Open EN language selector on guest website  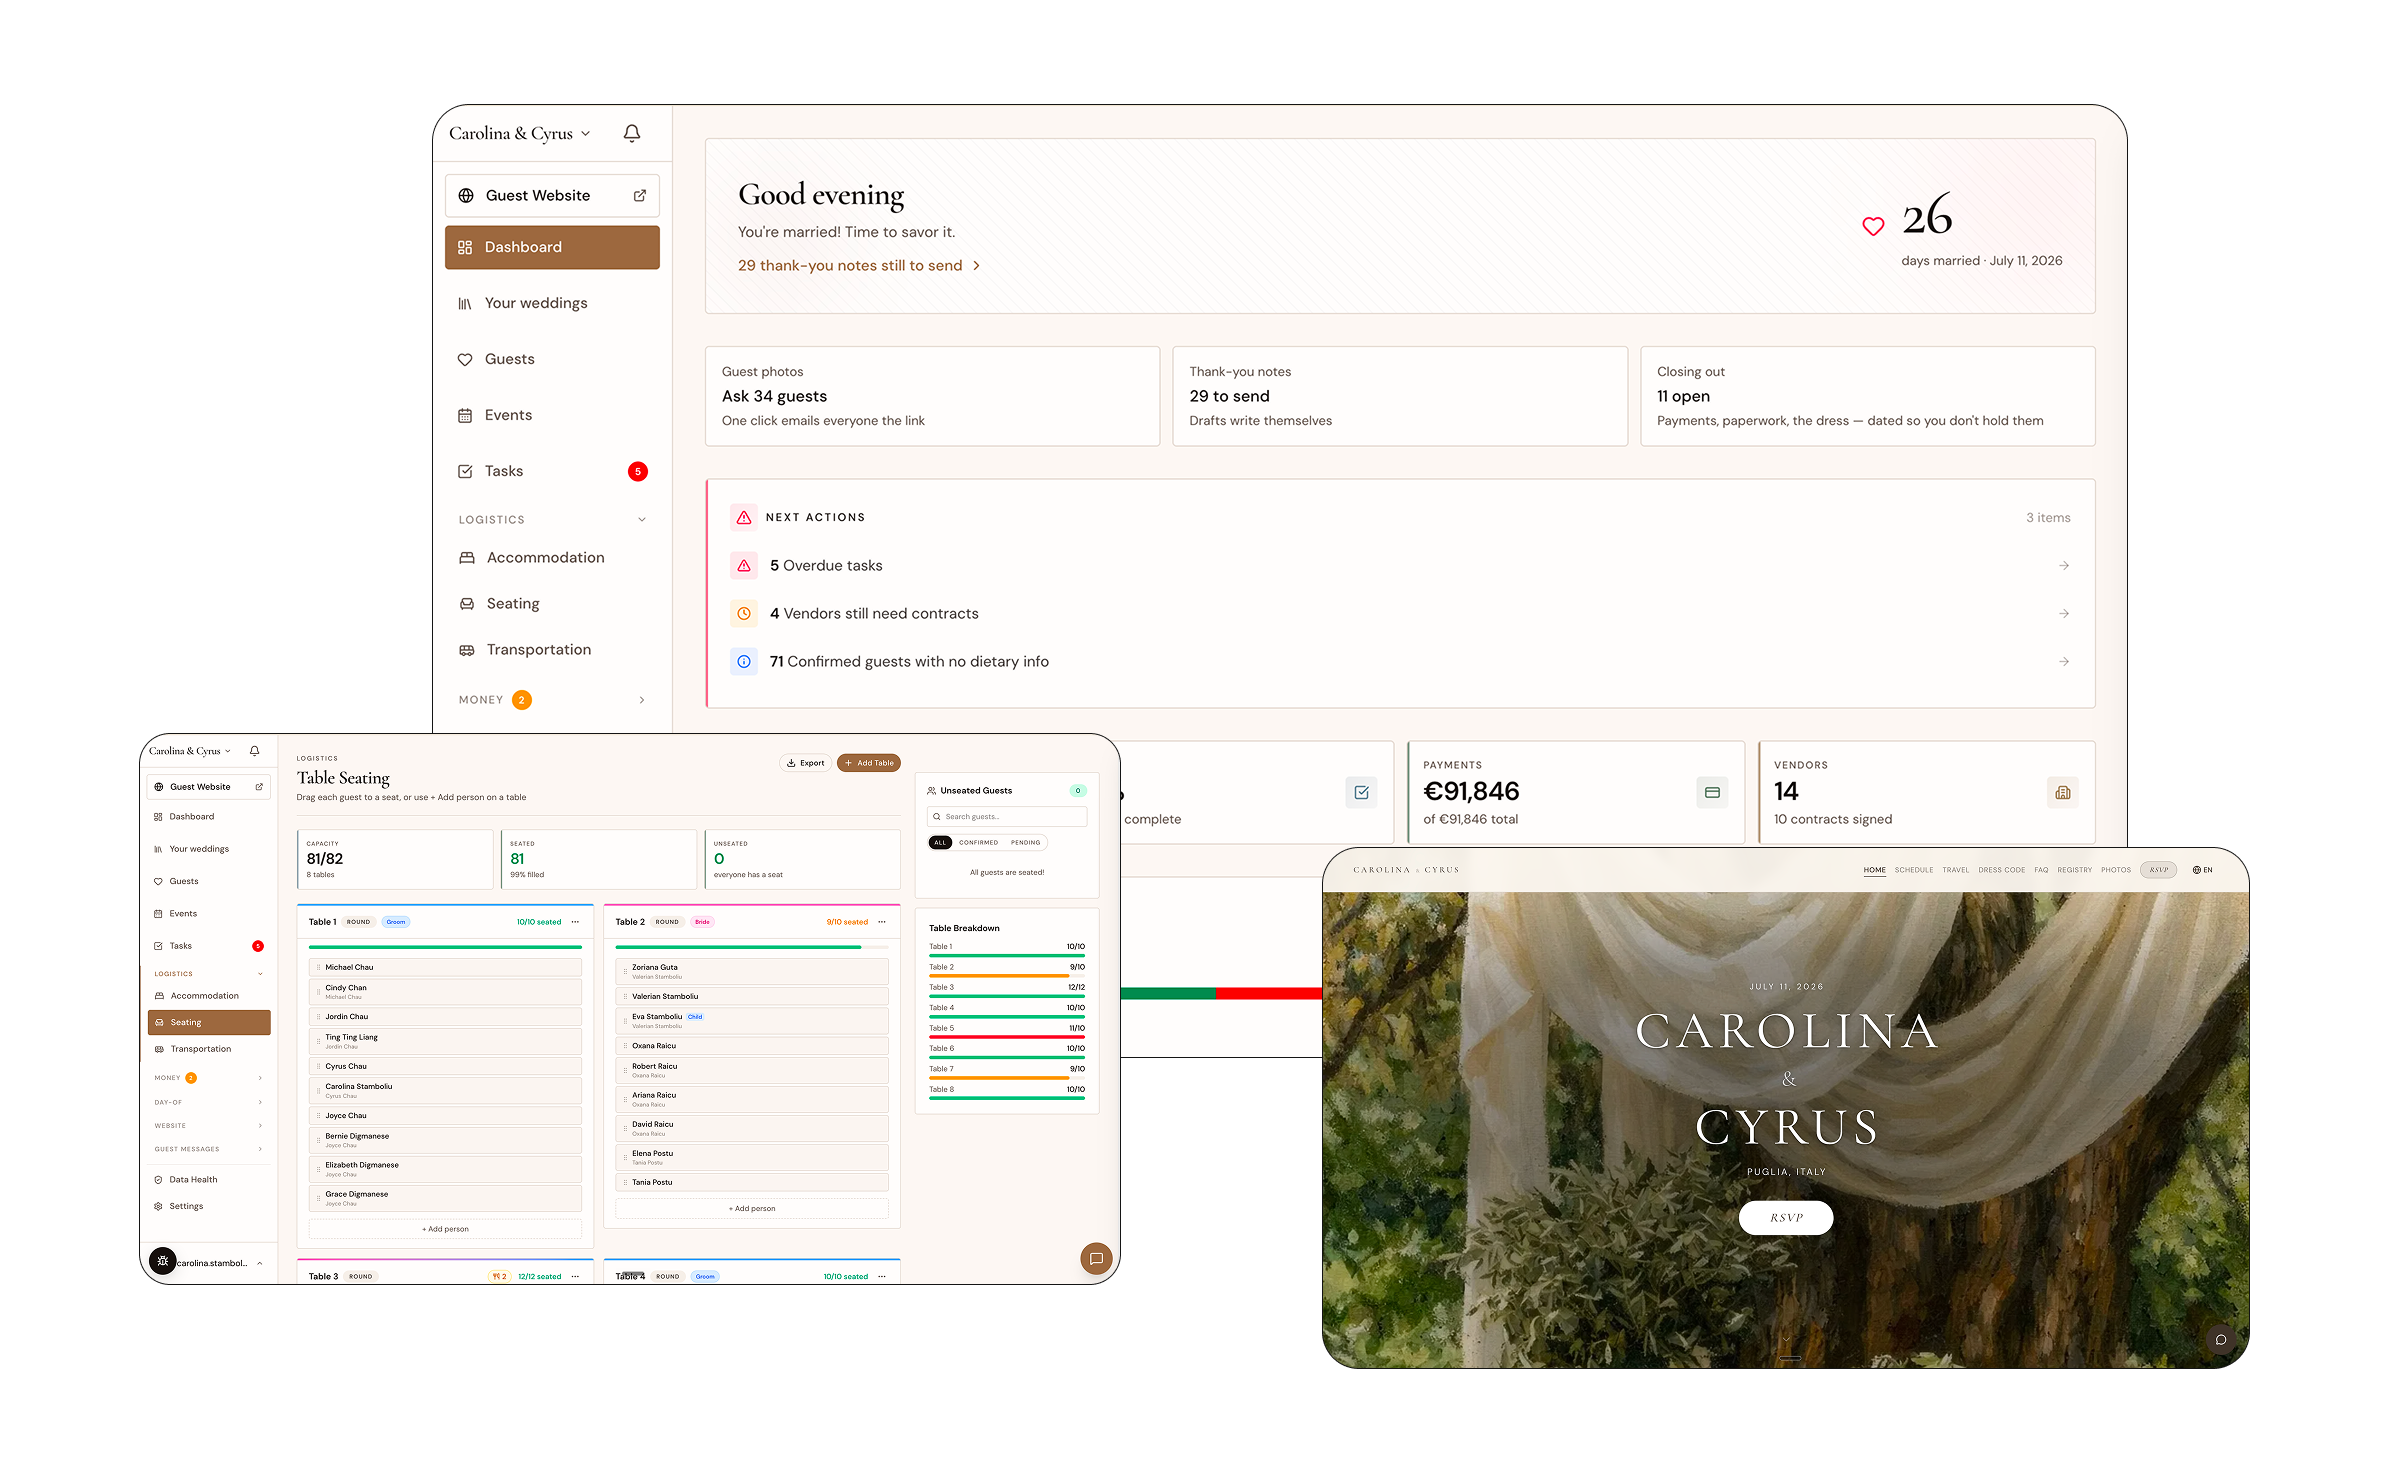click(2203, 870)
